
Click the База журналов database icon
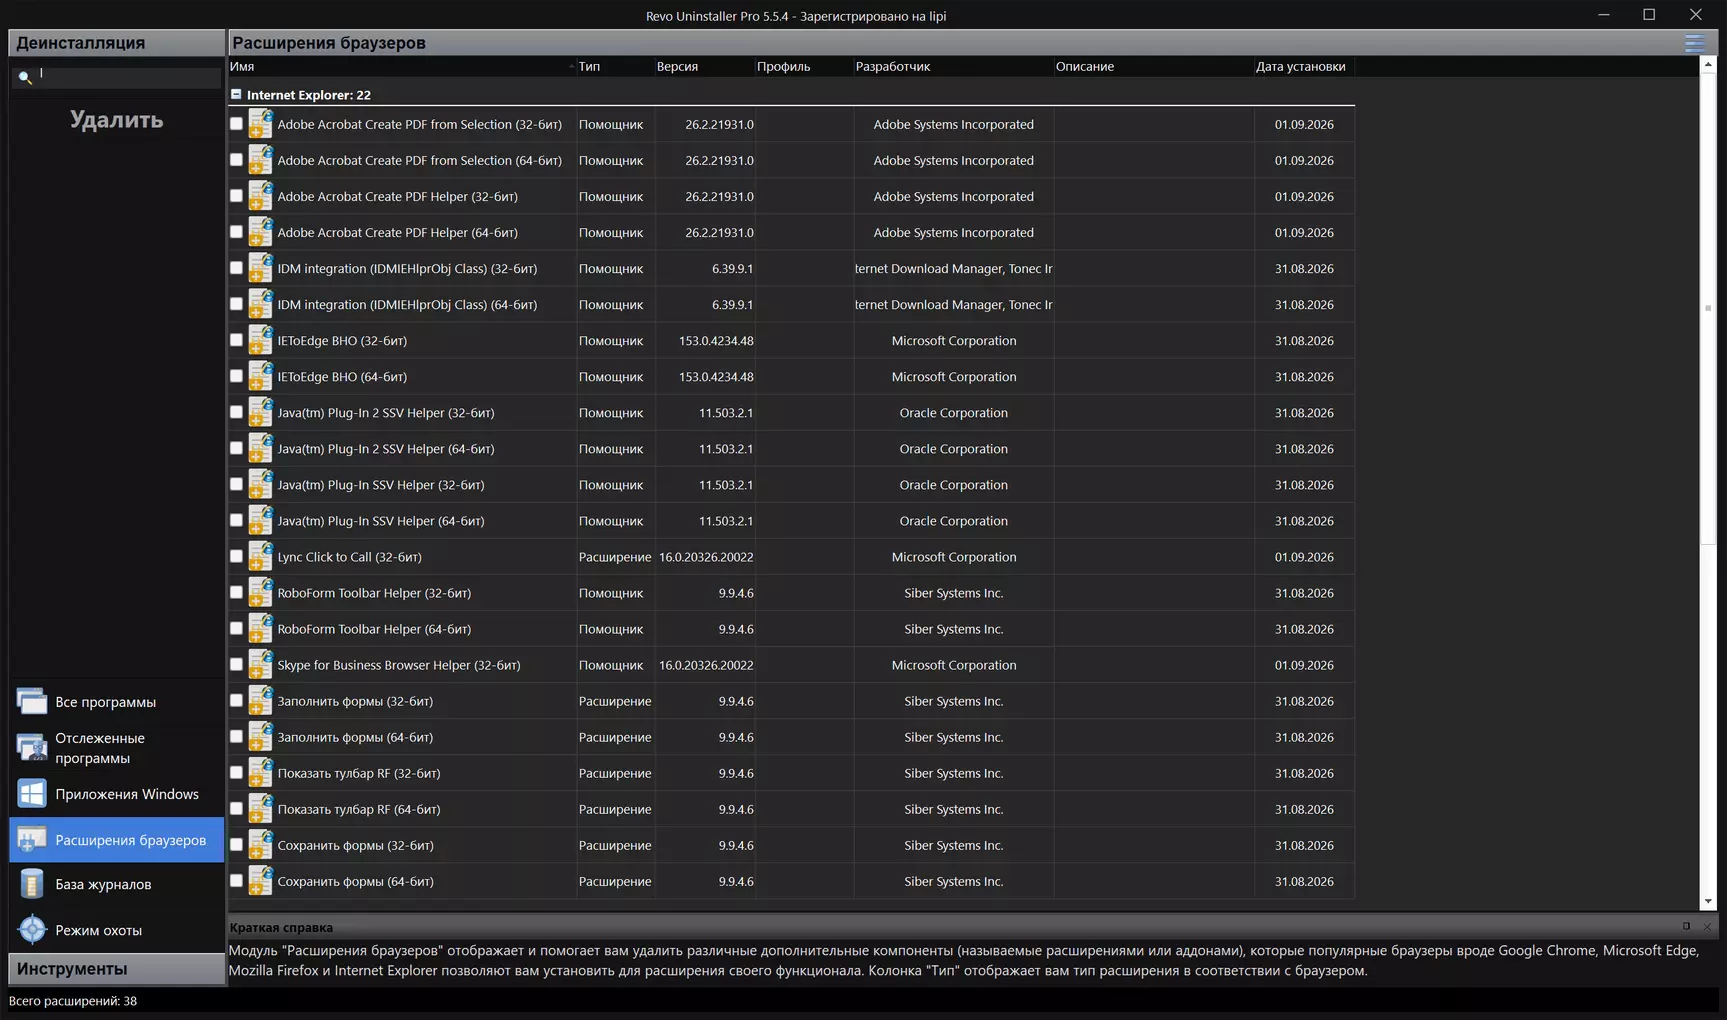click(x=32, y=884)
